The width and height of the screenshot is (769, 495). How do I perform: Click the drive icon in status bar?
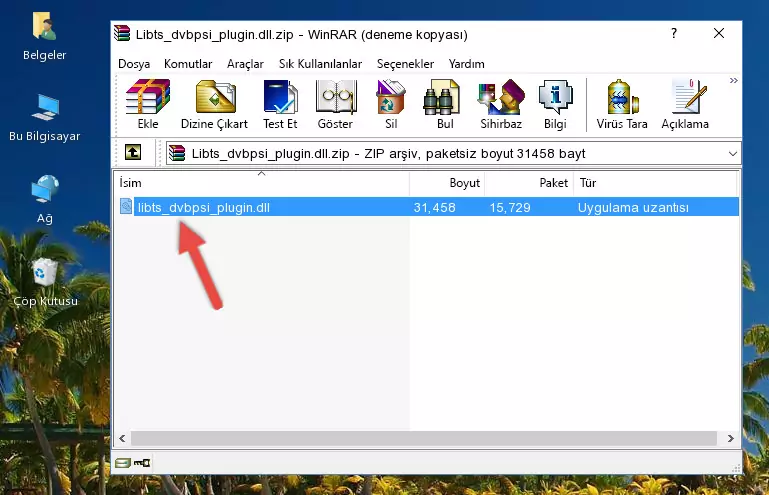point(123,463)
